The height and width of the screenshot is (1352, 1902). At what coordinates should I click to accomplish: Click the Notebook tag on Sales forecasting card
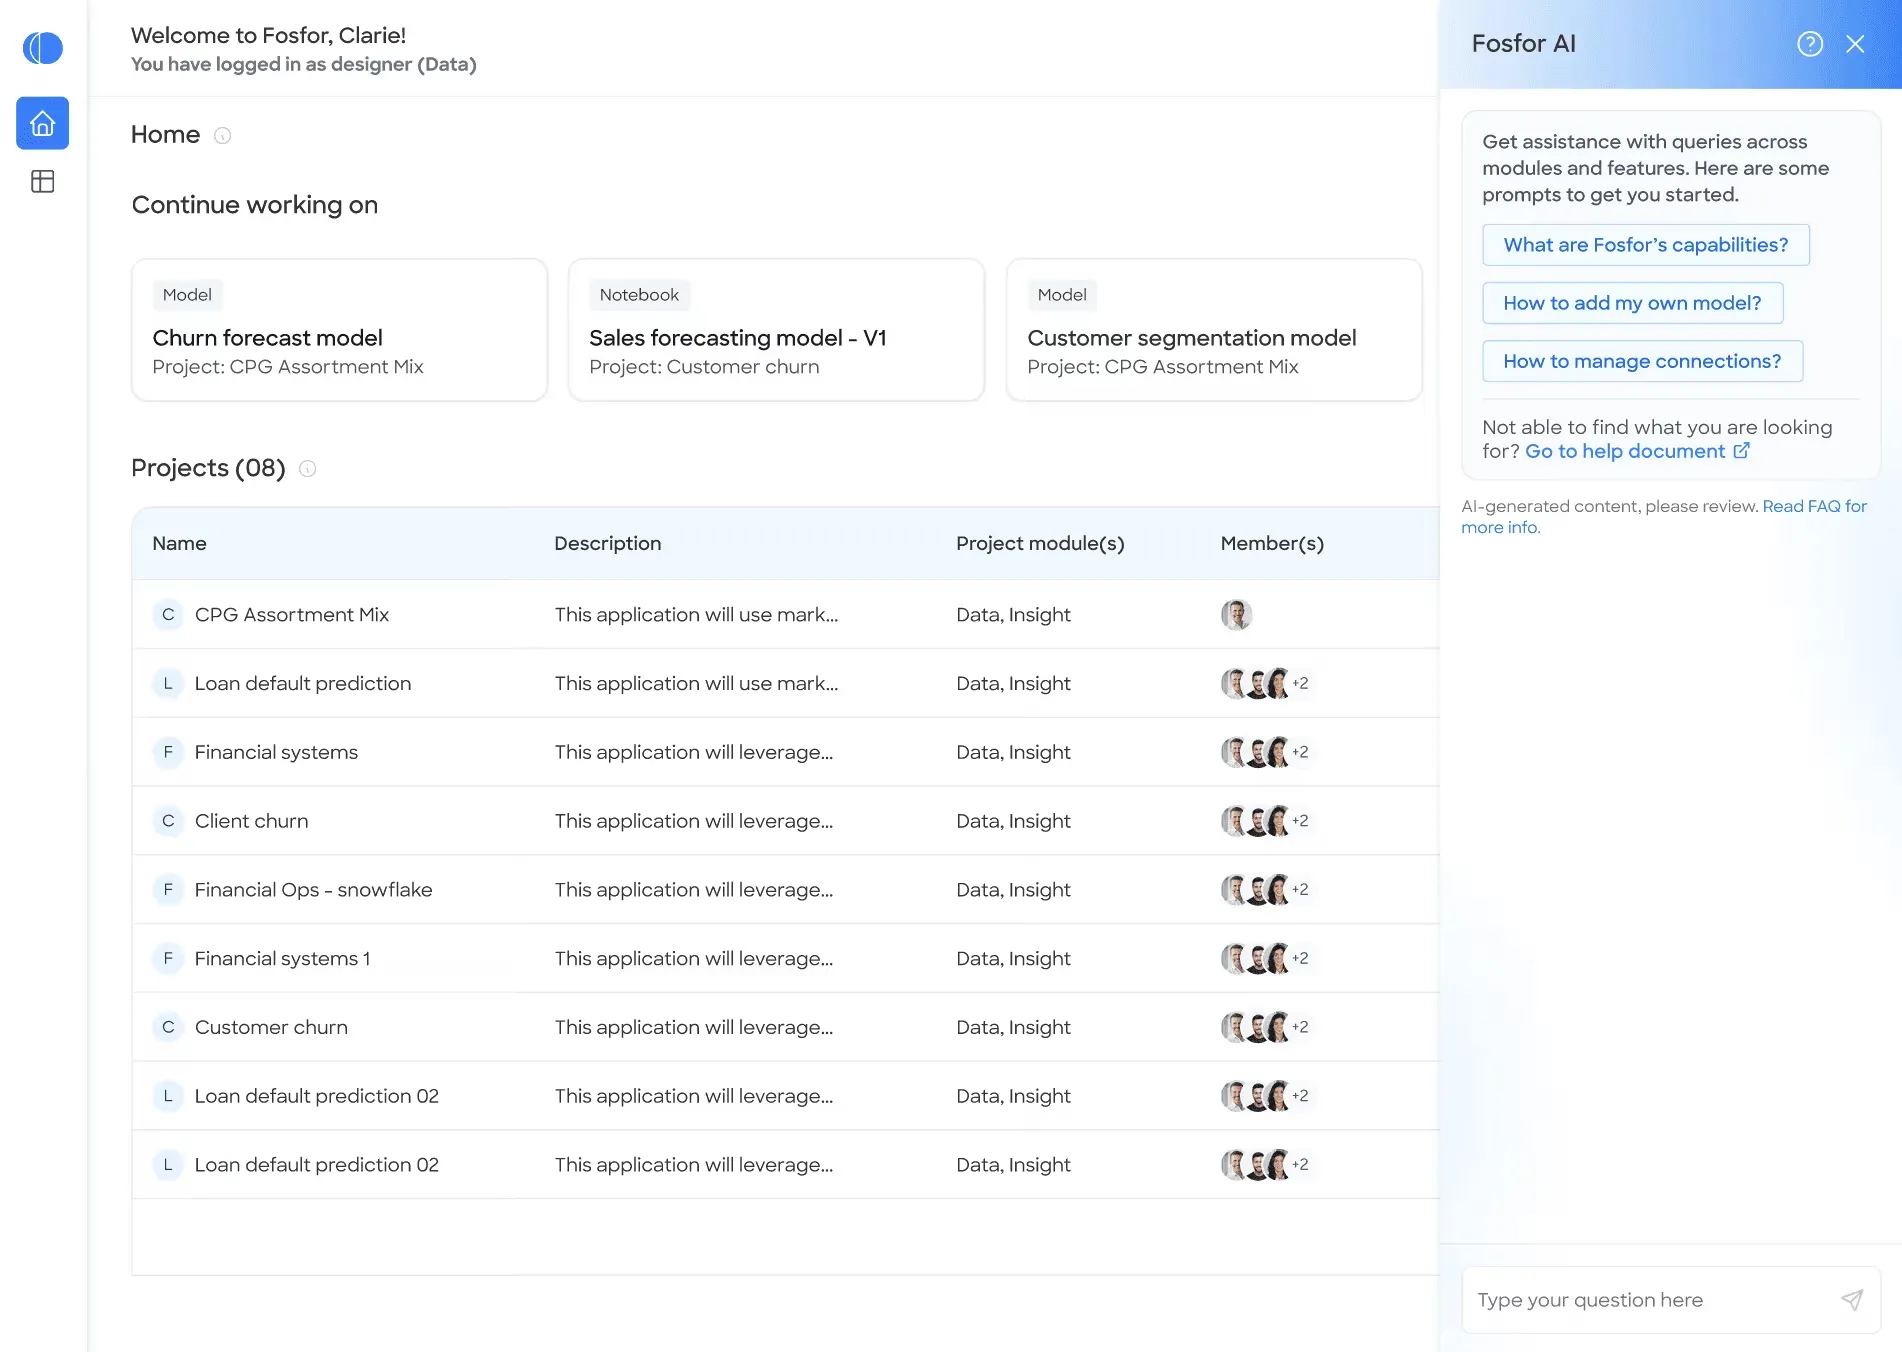coord(639,295)
